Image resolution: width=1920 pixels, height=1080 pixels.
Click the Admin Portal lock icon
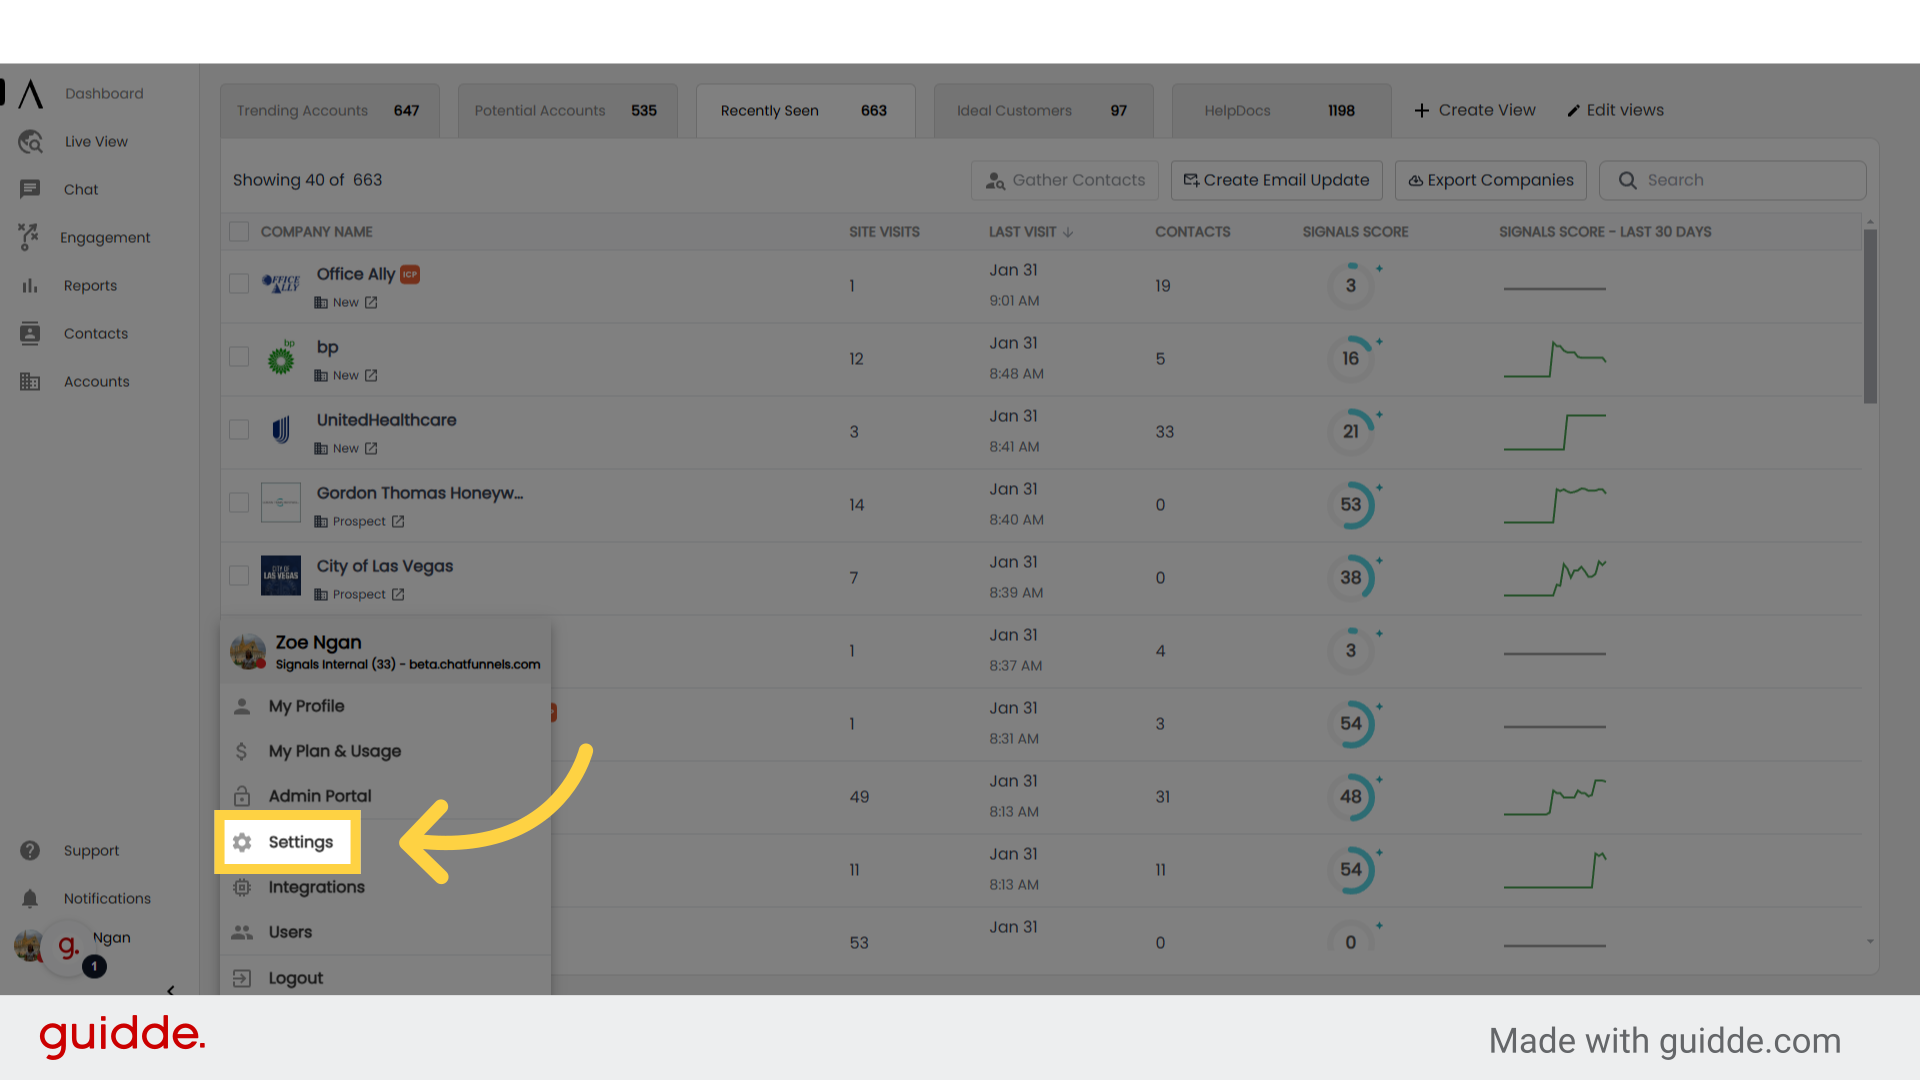click(x=242, y=796)
